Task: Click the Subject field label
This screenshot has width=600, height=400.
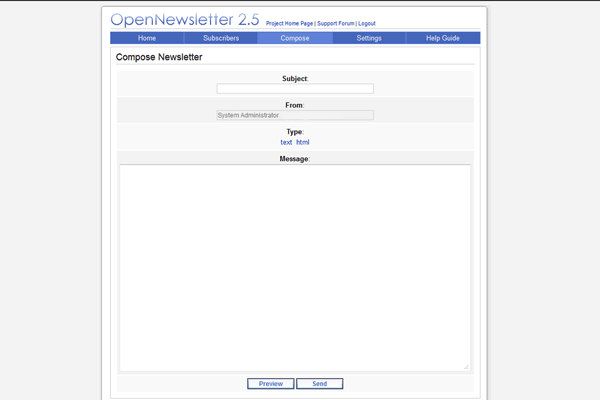Action: [294, 78]
